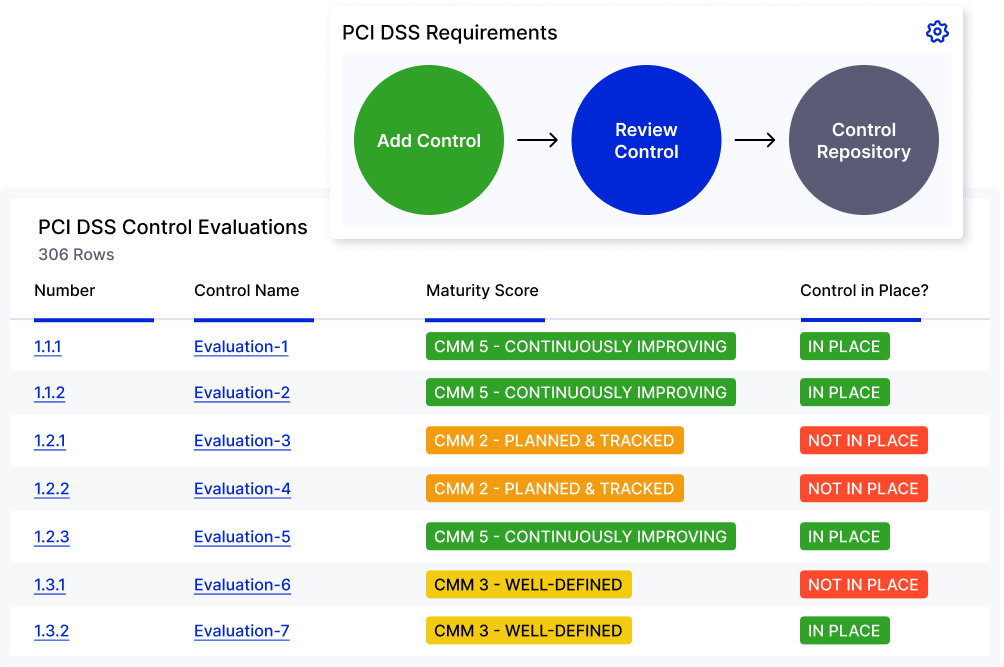
Task: Open the Evaluation-1 link
Action: [241, 346]
